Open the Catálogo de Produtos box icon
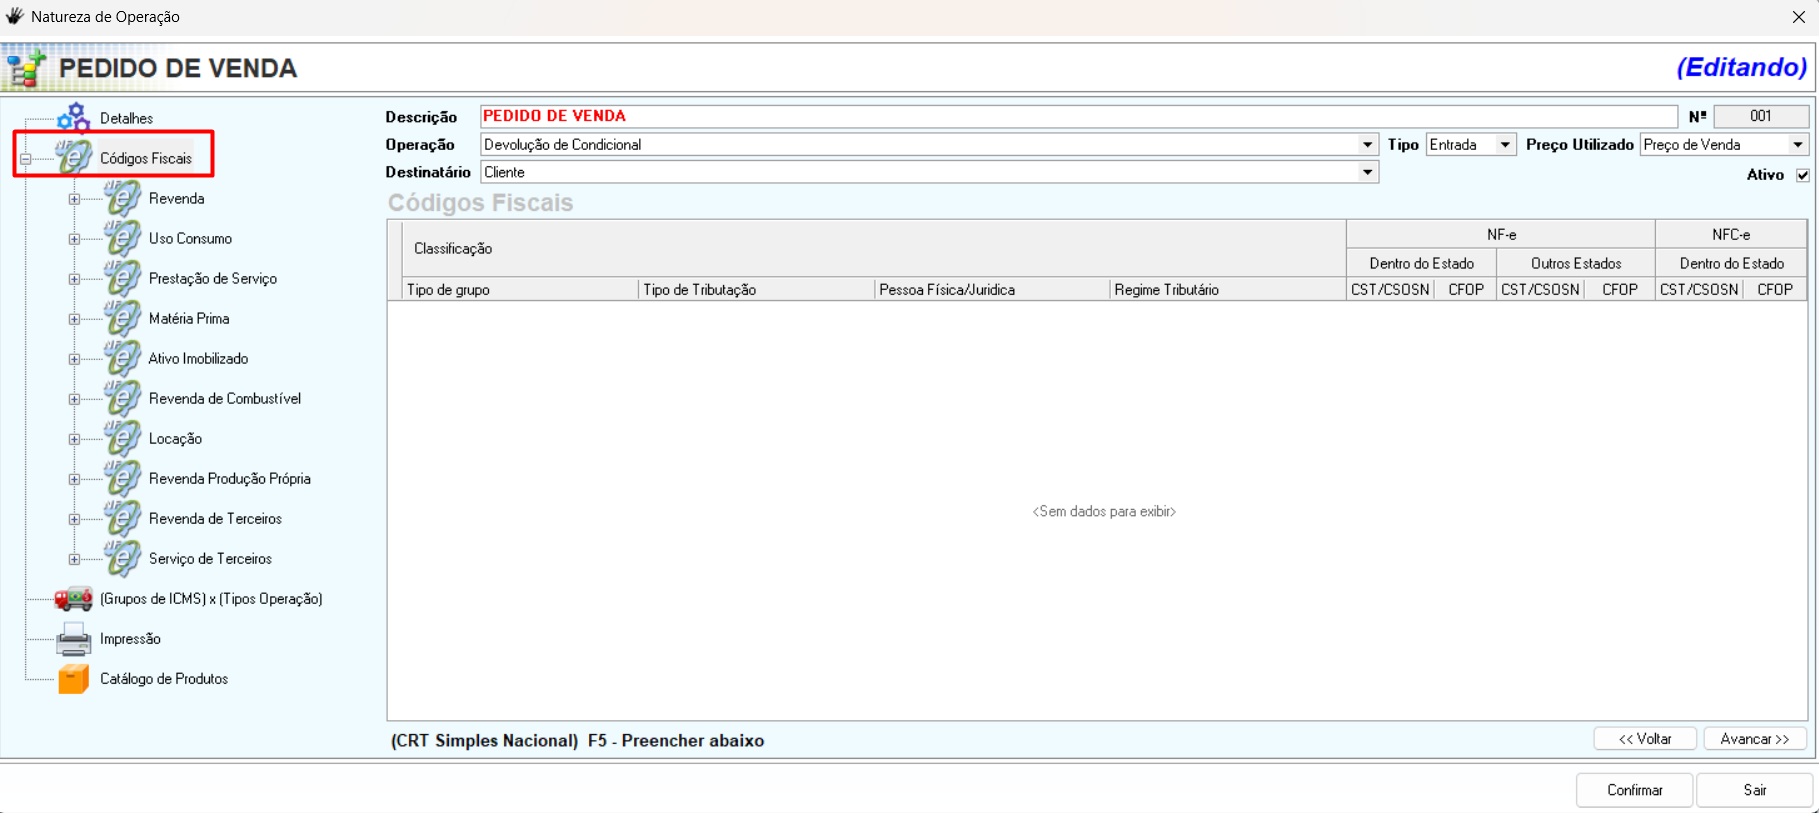Viewport: 1819px width, 813px height. (x=73, y=678)
